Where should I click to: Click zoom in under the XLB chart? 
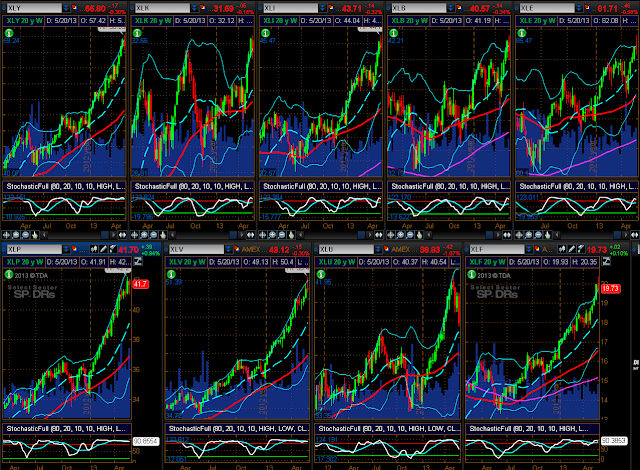pyautogui.click(x=400, y=235)
